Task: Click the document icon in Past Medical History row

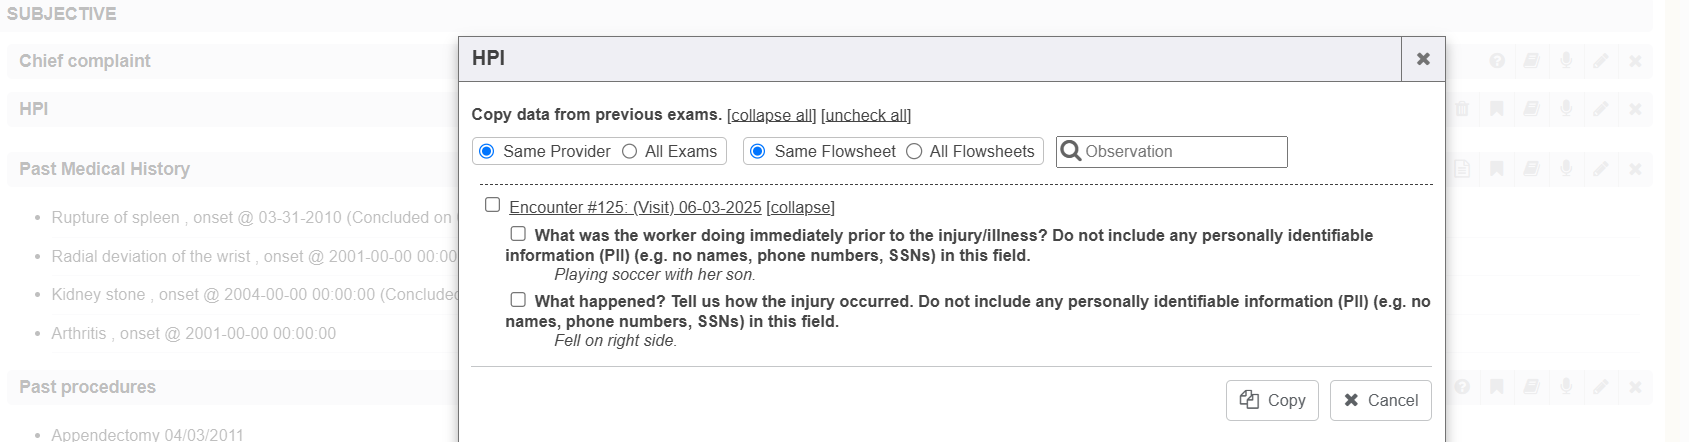Action: 1462,169
